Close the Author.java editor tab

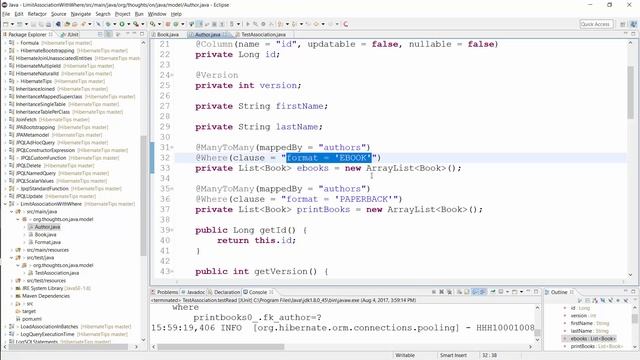point(225,35)
